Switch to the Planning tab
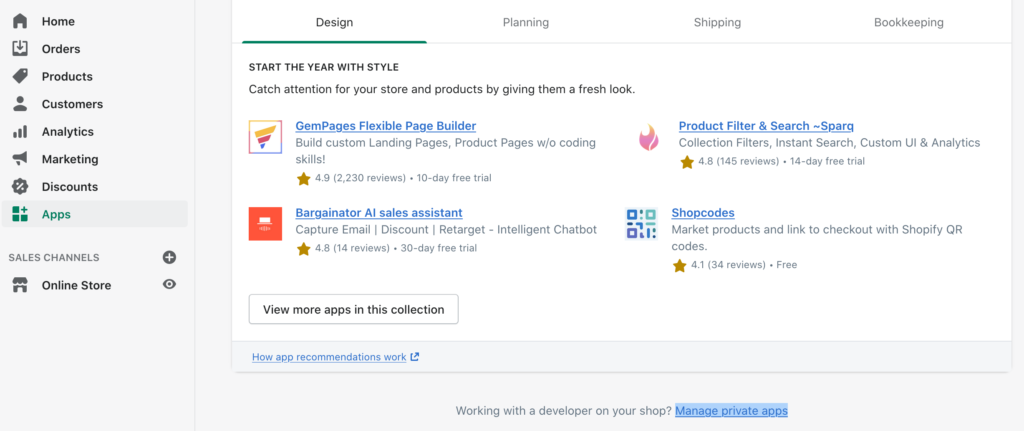1024x431 pixels. pos(526,22)
